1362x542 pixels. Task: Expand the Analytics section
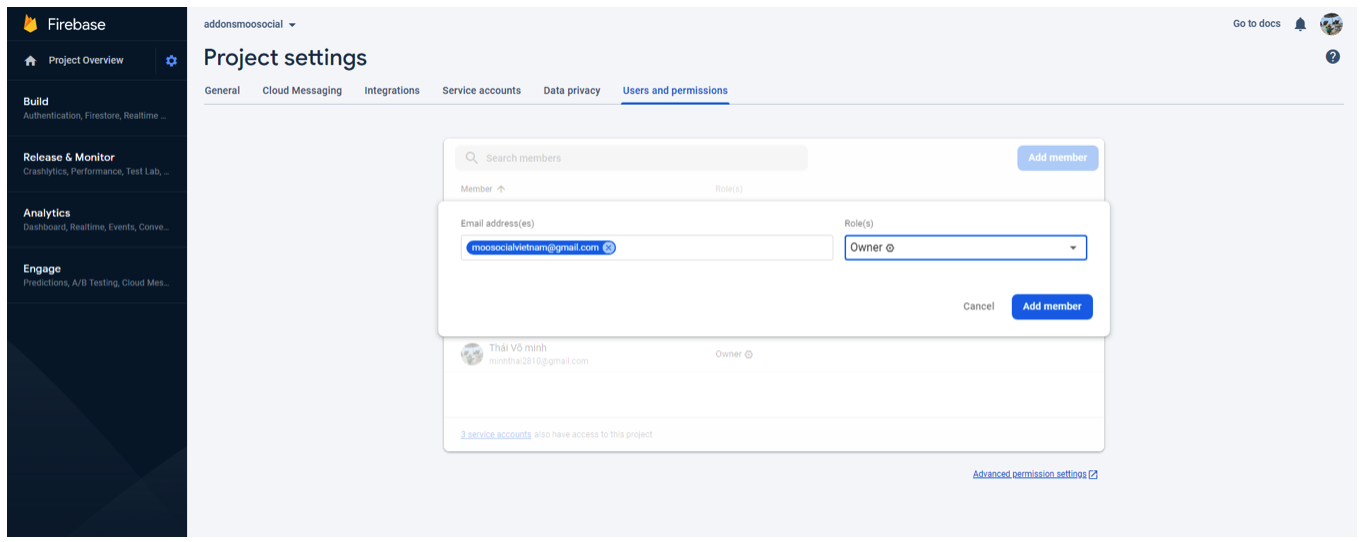(x=97, y=220)
